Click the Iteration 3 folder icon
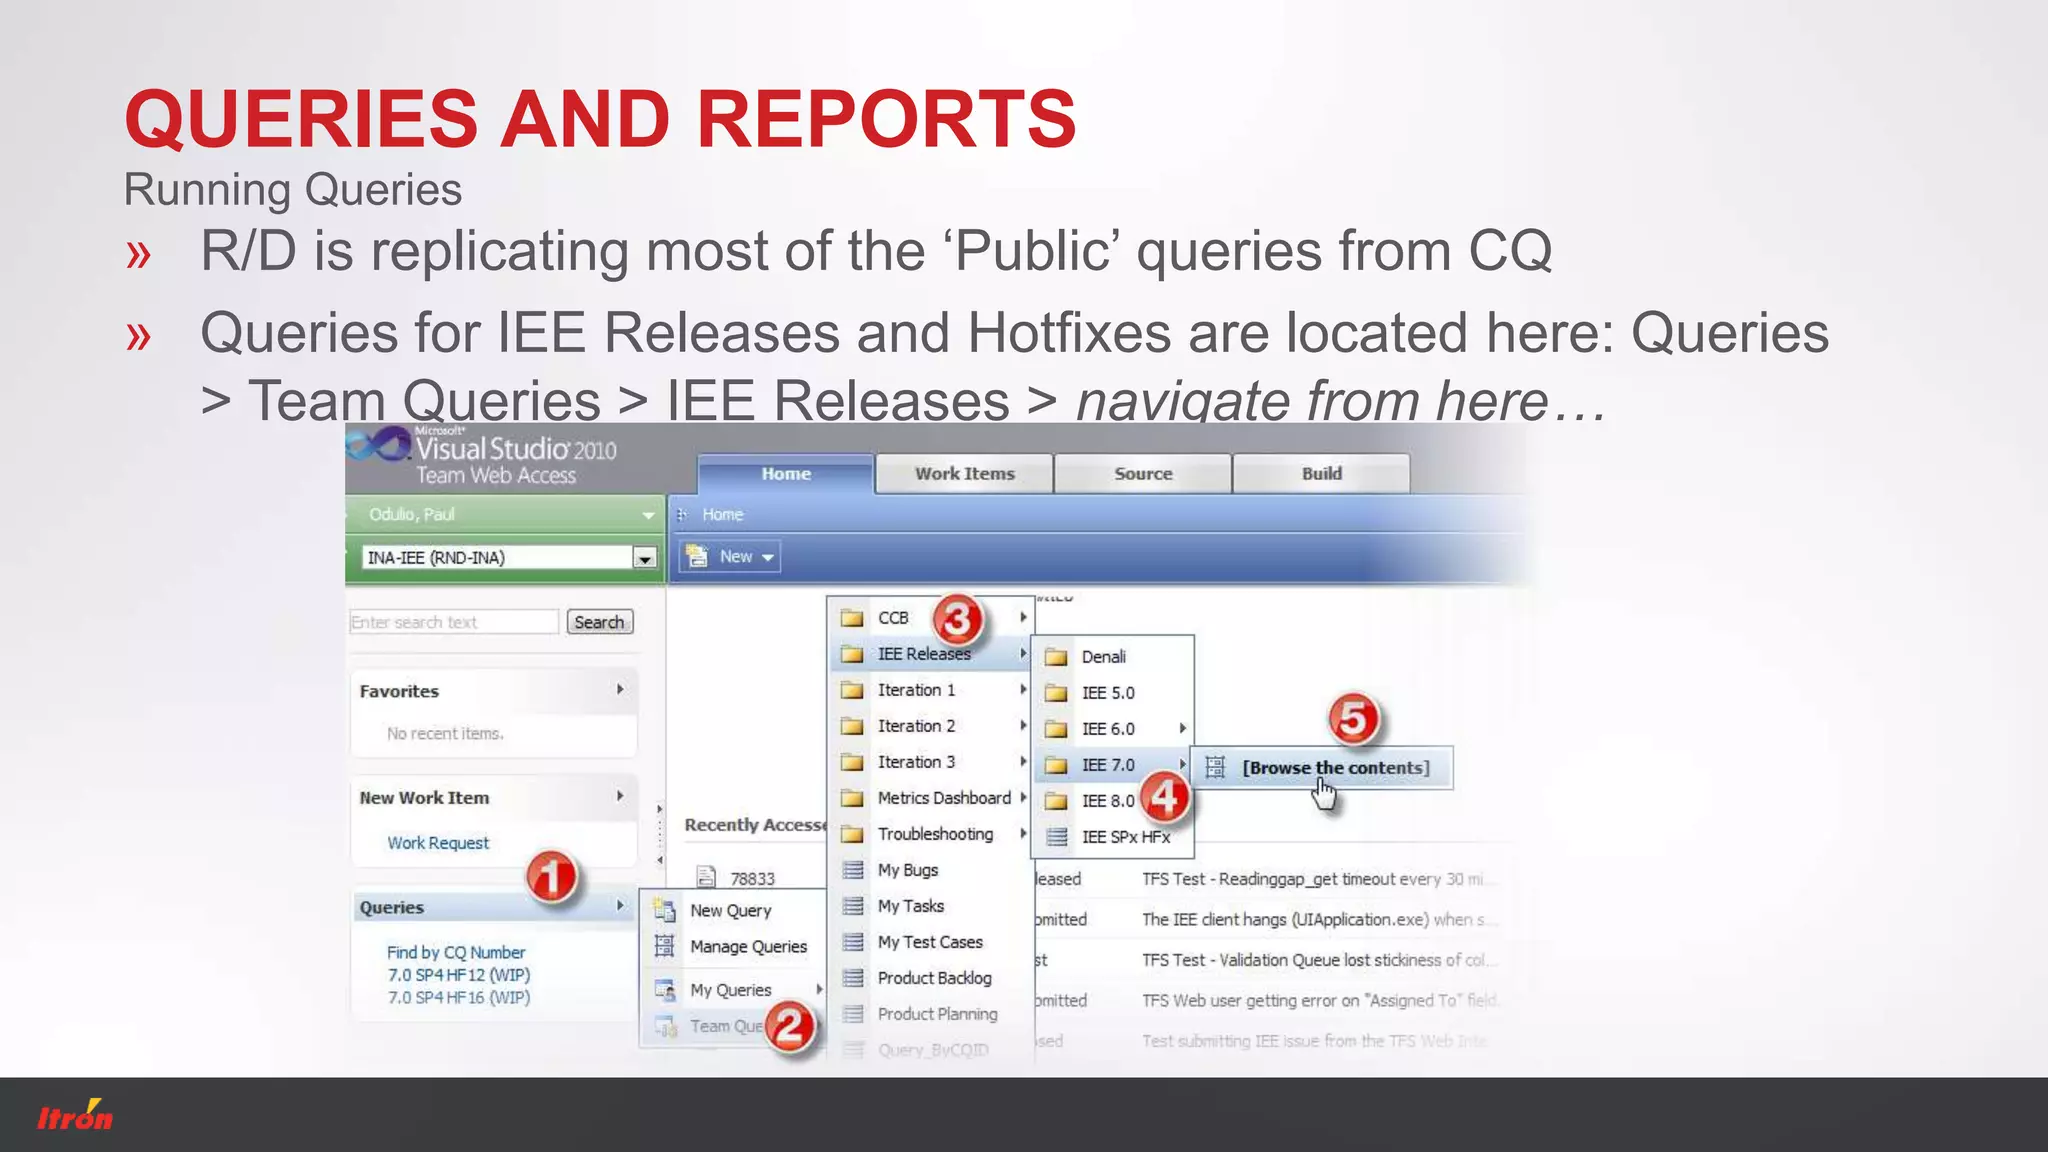This screenshot has height=1152, width=2048. coord(852,762)
